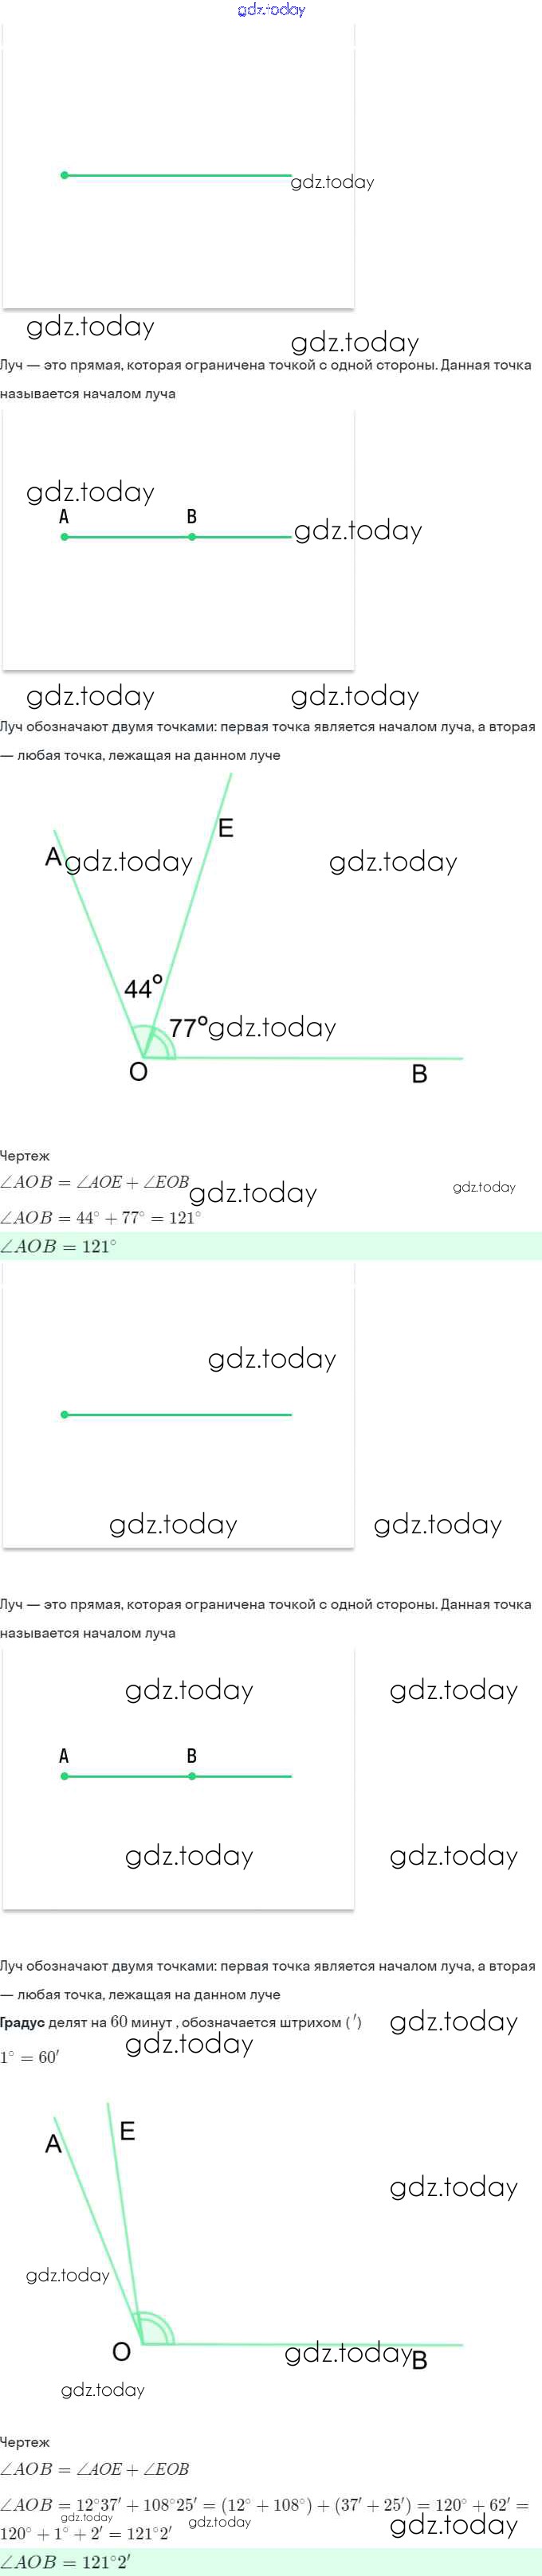
Task: Click the topmost single ray diagram image
Action: pyautogui.click(x=178, y=166)
